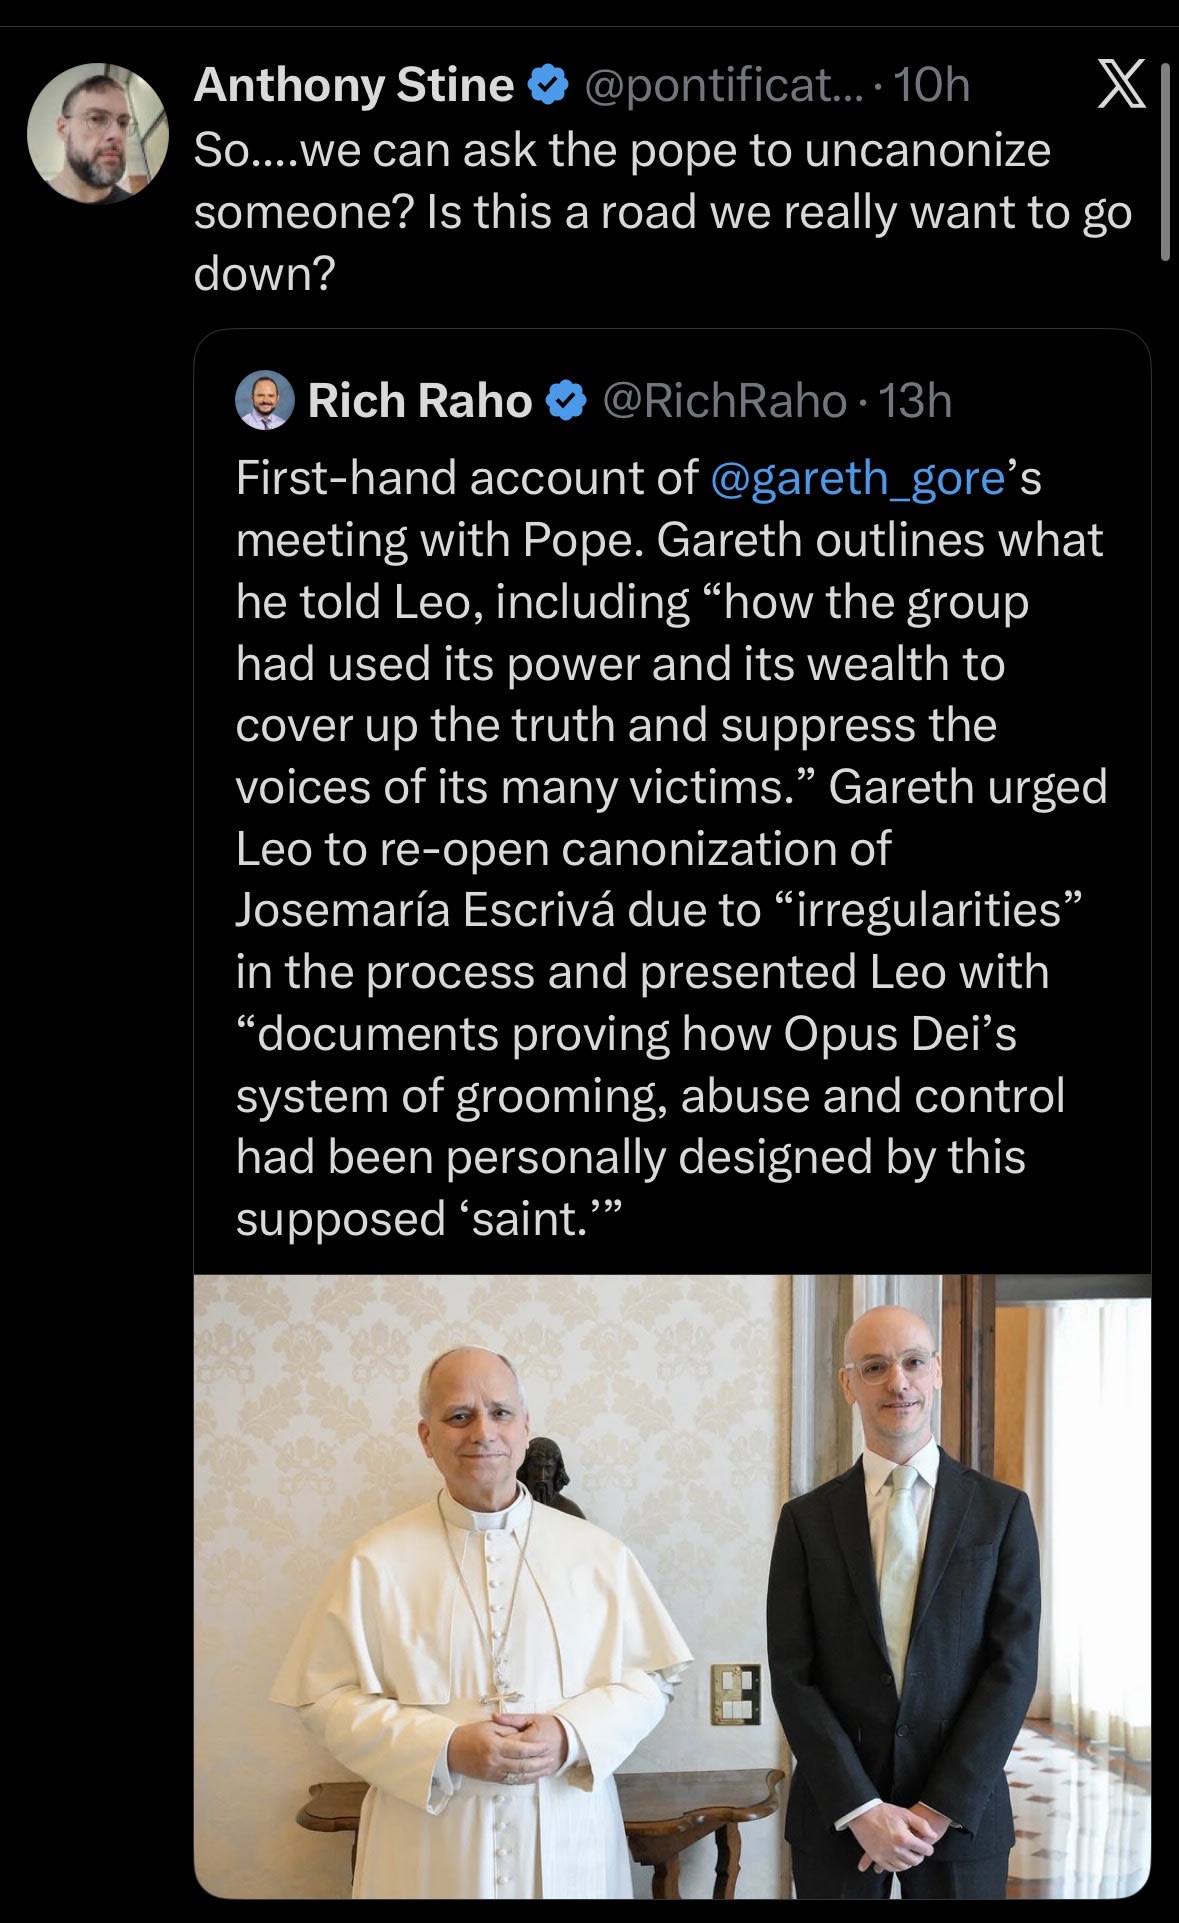Click Rich Raho's verified checkmark badge
This screenshot has width=1179, height=1923.
tap(566, 402)
